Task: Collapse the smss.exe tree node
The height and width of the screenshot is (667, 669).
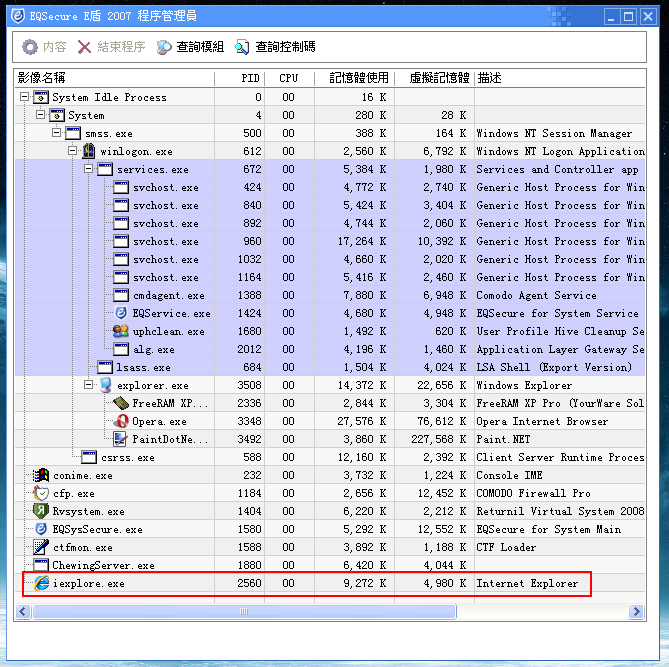Action: (56, 133)
